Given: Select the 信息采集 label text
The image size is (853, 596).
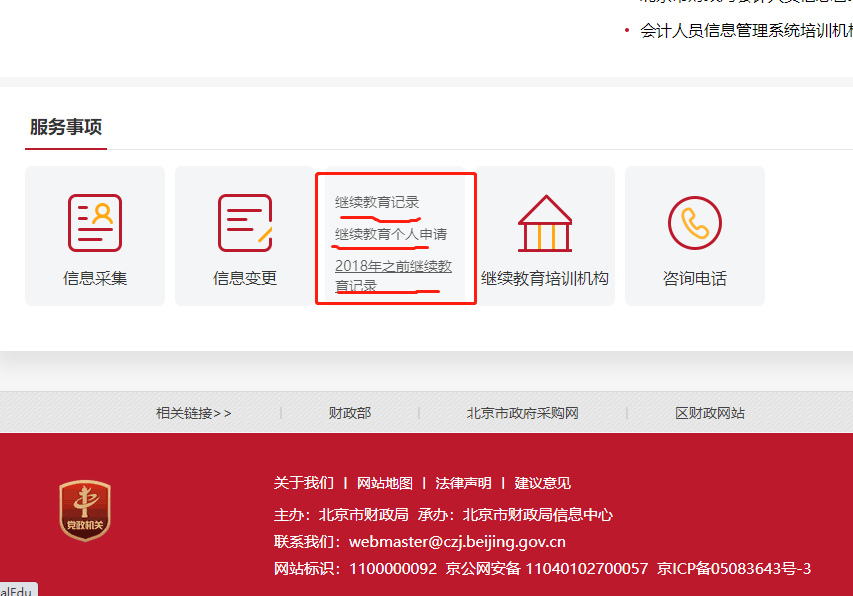Looking at the screenshot, I should [x=95, y=279].
